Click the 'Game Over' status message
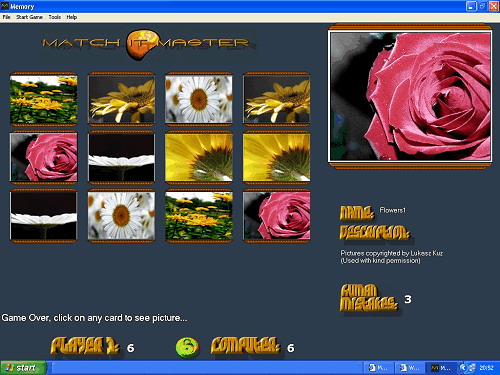Viewport: 500px width, 375px height. (94, 318)
